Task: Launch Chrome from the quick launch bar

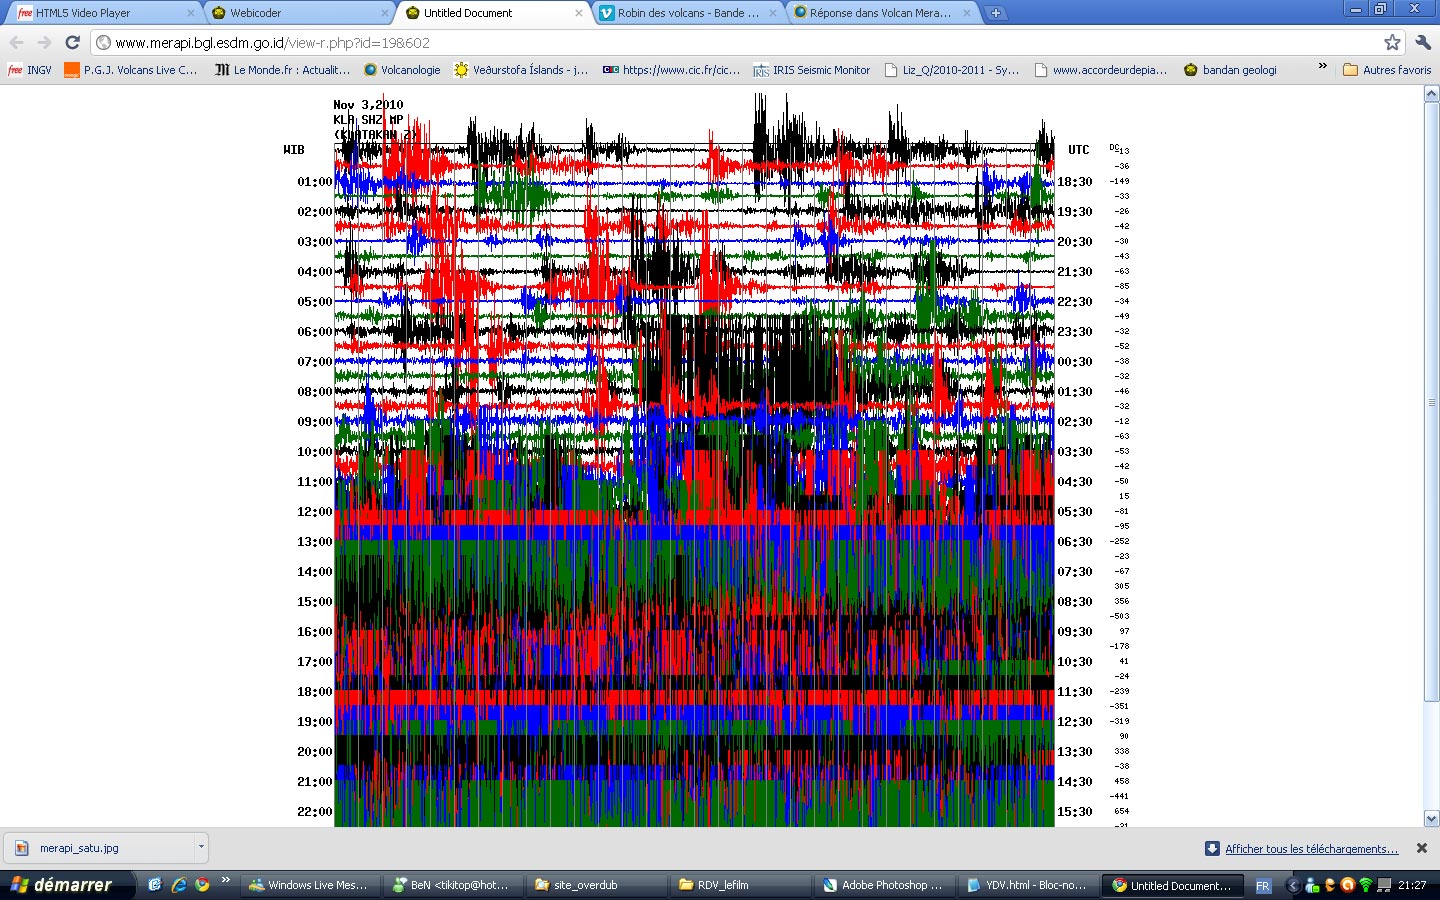Action: tap(202, 885)
